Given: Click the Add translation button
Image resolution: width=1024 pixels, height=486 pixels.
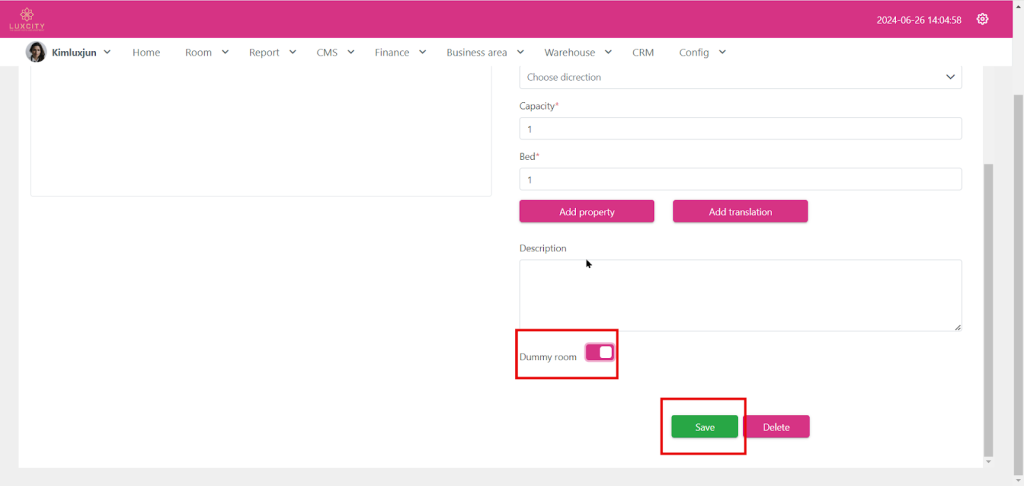Looking at the screenshot, I should (740, 211).
